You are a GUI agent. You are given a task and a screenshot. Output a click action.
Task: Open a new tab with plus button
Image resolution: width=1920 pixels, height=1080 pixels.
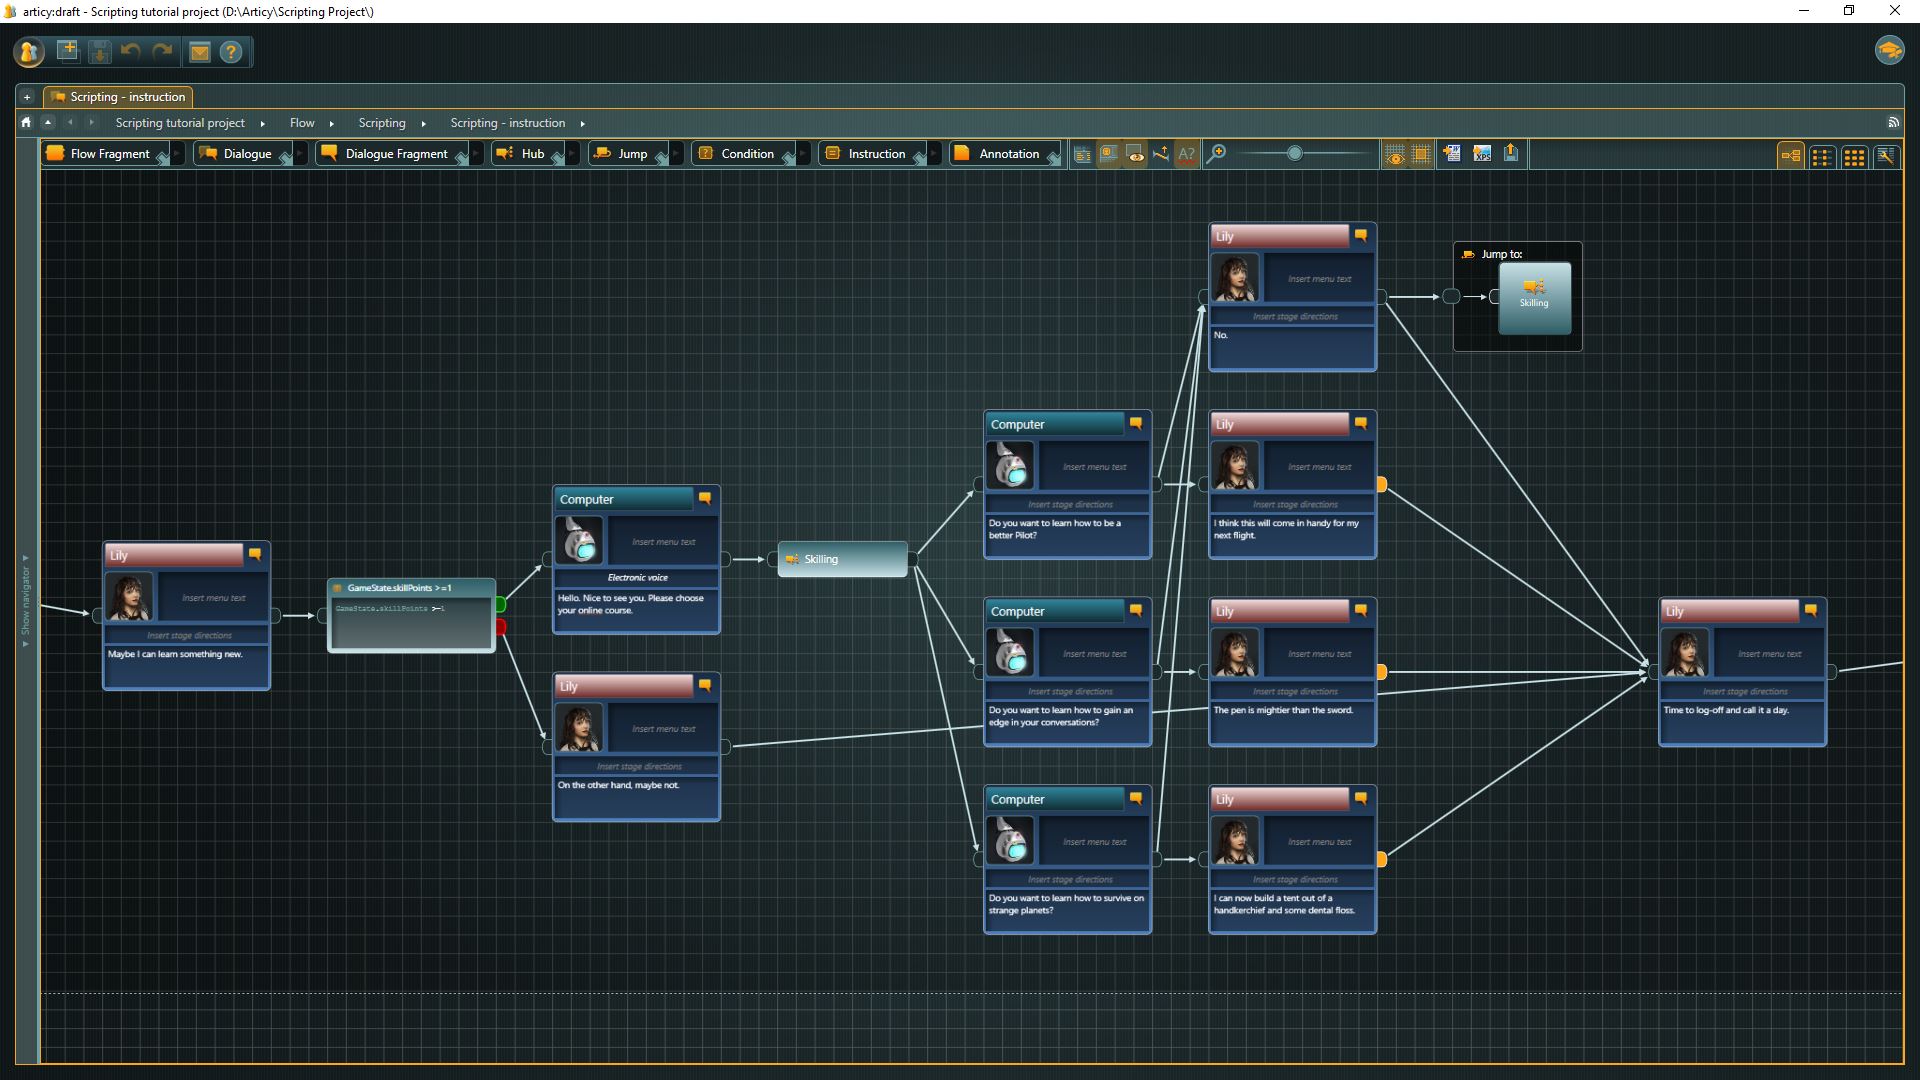point(27,97)
